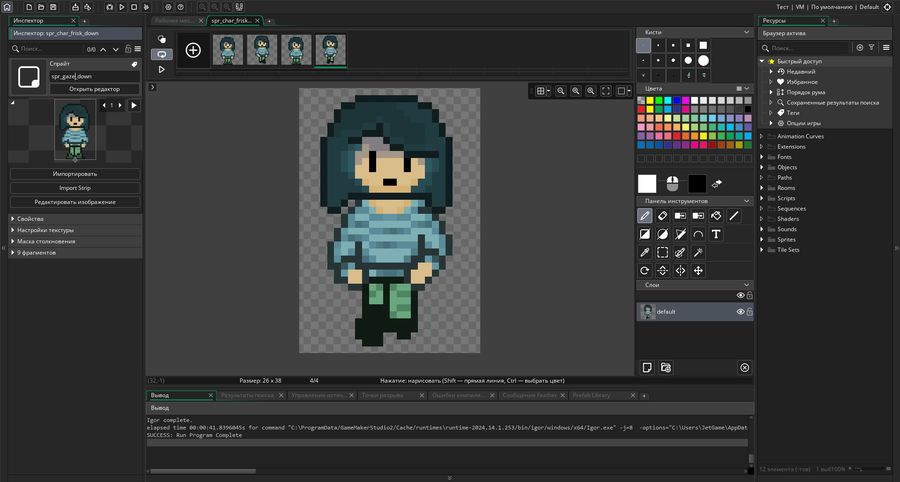The image size is (900, 482).
Task: Start the debugger with bug icon
Action: tap(110, 7)
